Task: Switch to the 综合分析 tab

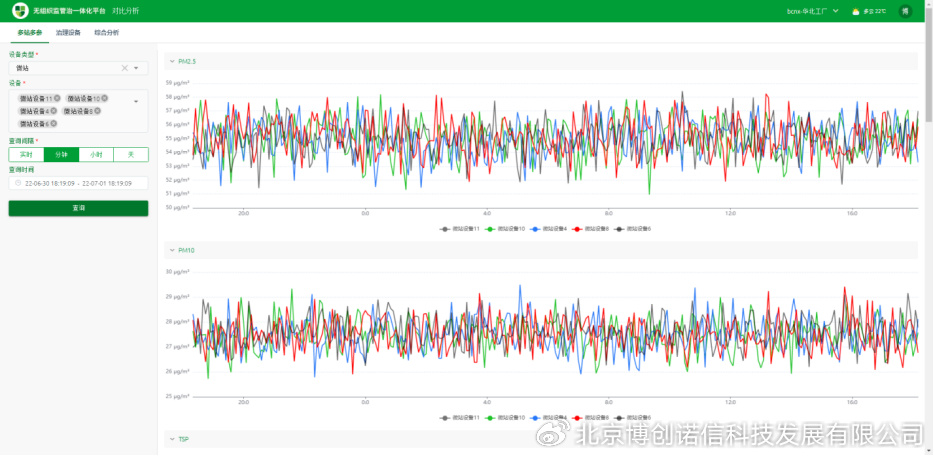Action: [x=106, y=33]
